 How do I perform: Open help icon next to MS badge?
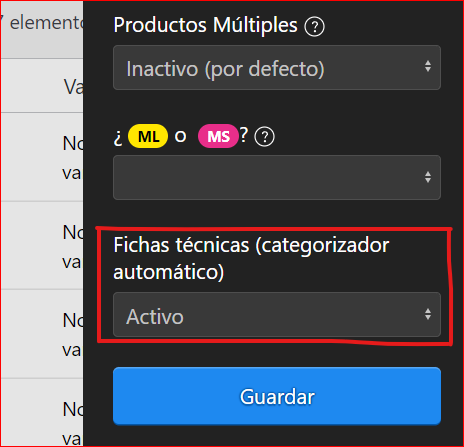pyautogui.click(x=264, y=137)
